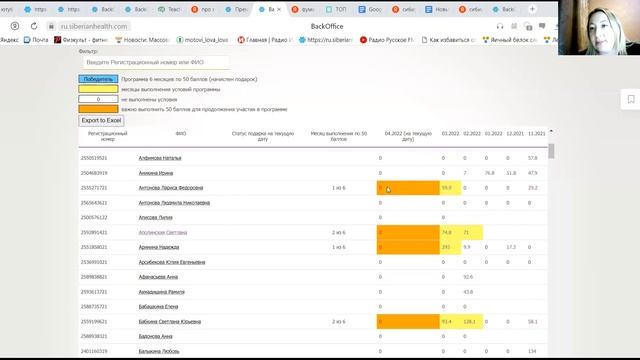The image size is (640, 360).
Task: Open Антонова Лариса Федоровна profile link
Action: click(x=171, y=188)
